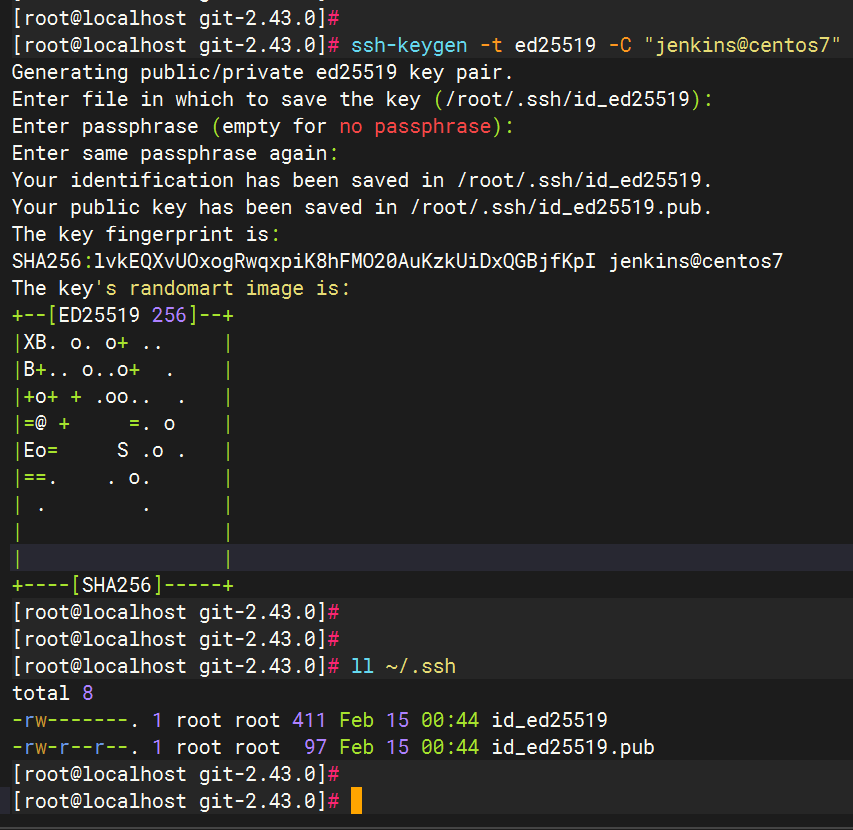Screen dimensions: 853x830
Task: Click 'The key fingerprint is:' line
Action: (146, 234)
